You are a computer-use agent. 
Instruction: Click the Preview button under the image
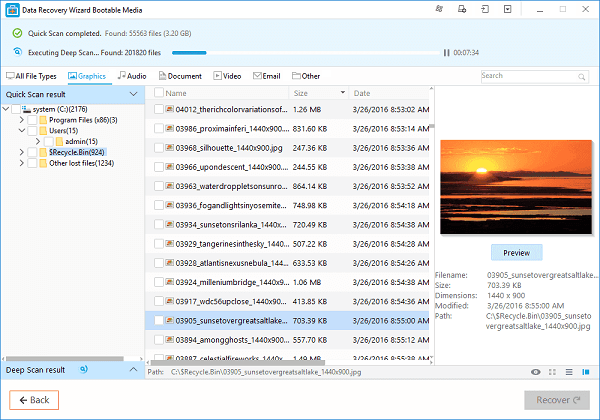point(516,252)
